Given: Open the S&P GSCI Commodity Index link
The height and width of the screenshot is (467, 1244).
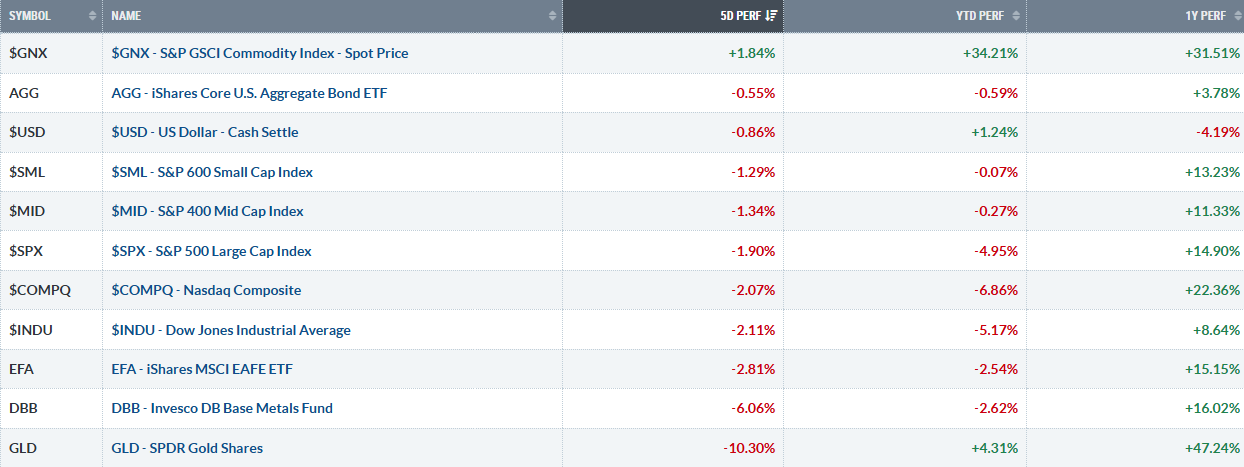Looking at the screenshot, I should 260,53.
